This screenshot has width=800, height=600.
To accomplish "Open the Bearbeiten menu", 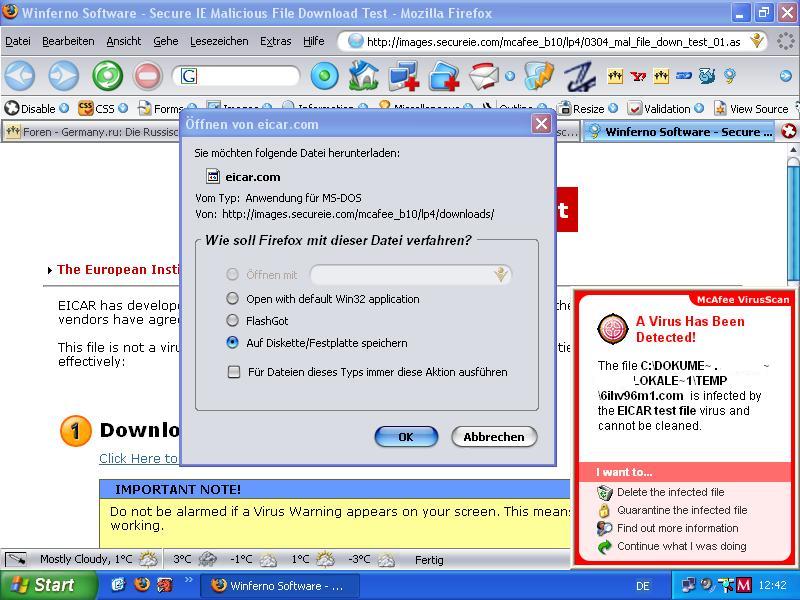I will click(68, 41).
